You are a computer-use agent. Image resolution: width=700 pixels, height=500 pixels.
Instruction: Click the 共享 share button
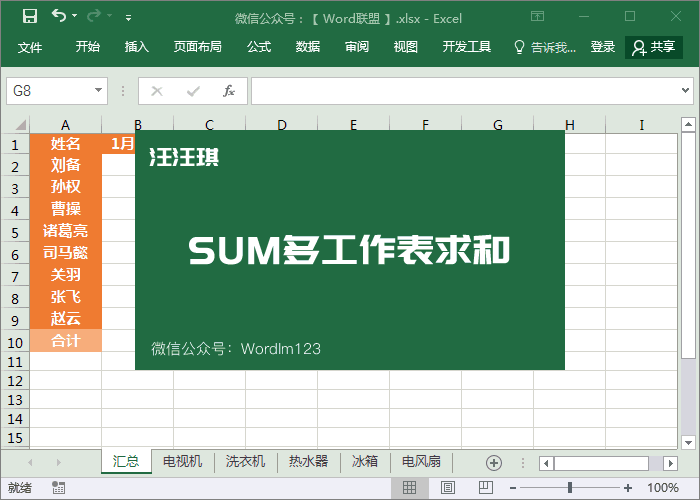coord(654,47)
